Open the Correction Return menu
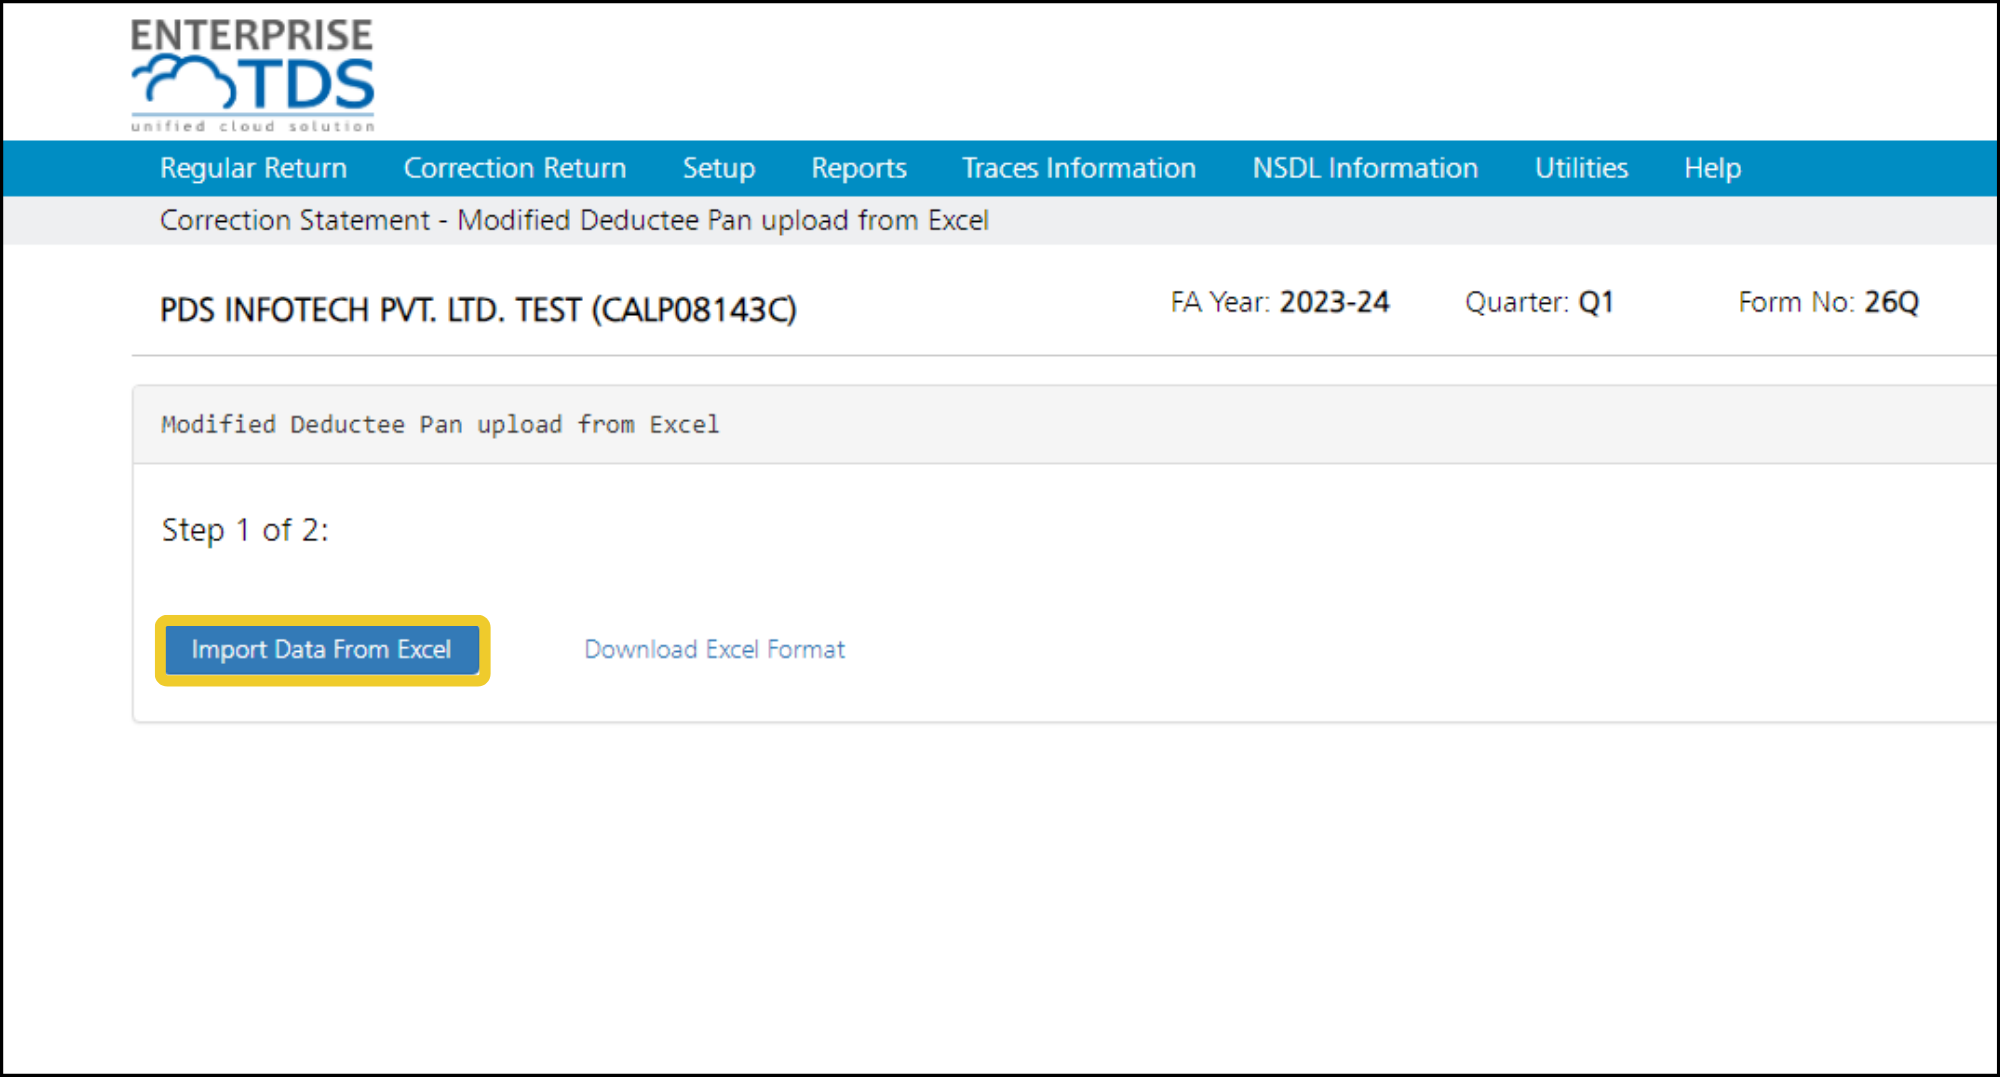 click(x=514, y=168)
